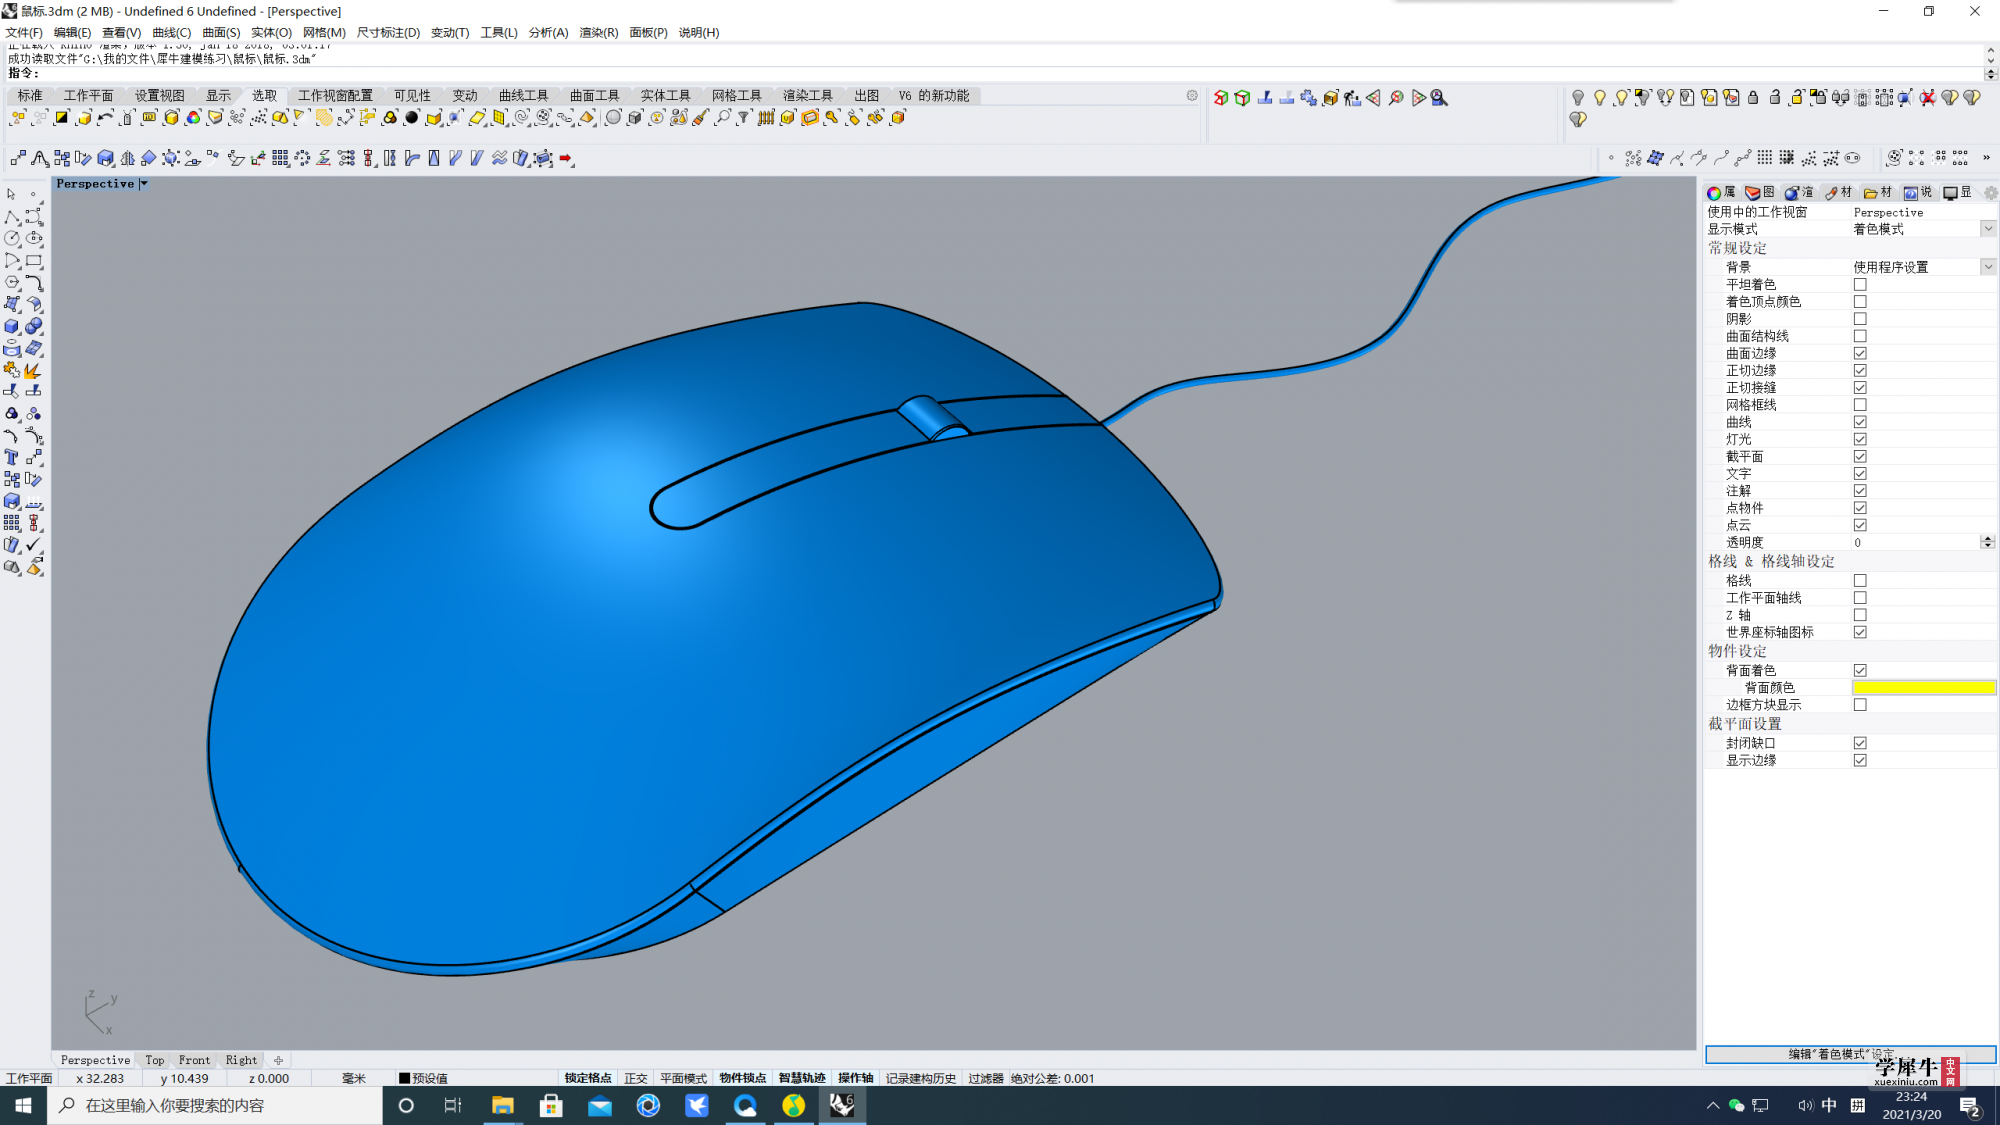Open the 文件(F) menu
Image resolution: width=2000 pixels, height=1125 pixels.
click(24, 33)
